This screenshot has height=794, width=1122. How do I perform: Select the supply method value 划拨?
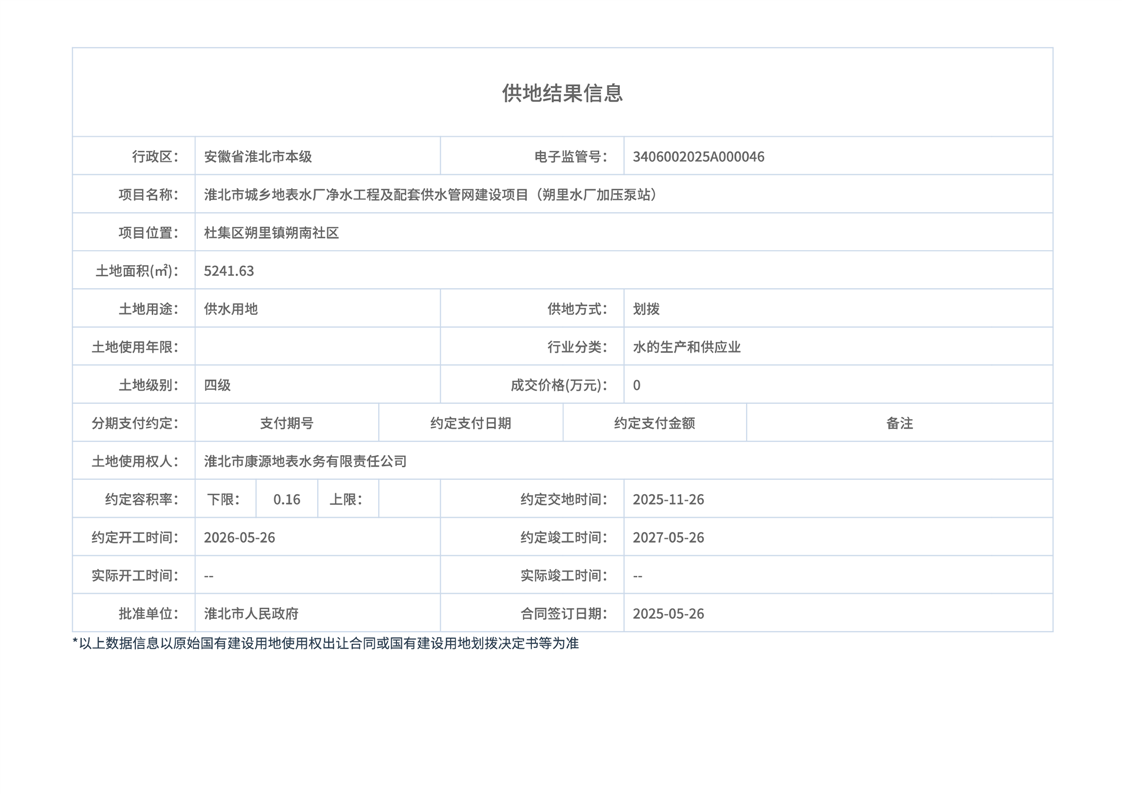[x=646, y=309]
